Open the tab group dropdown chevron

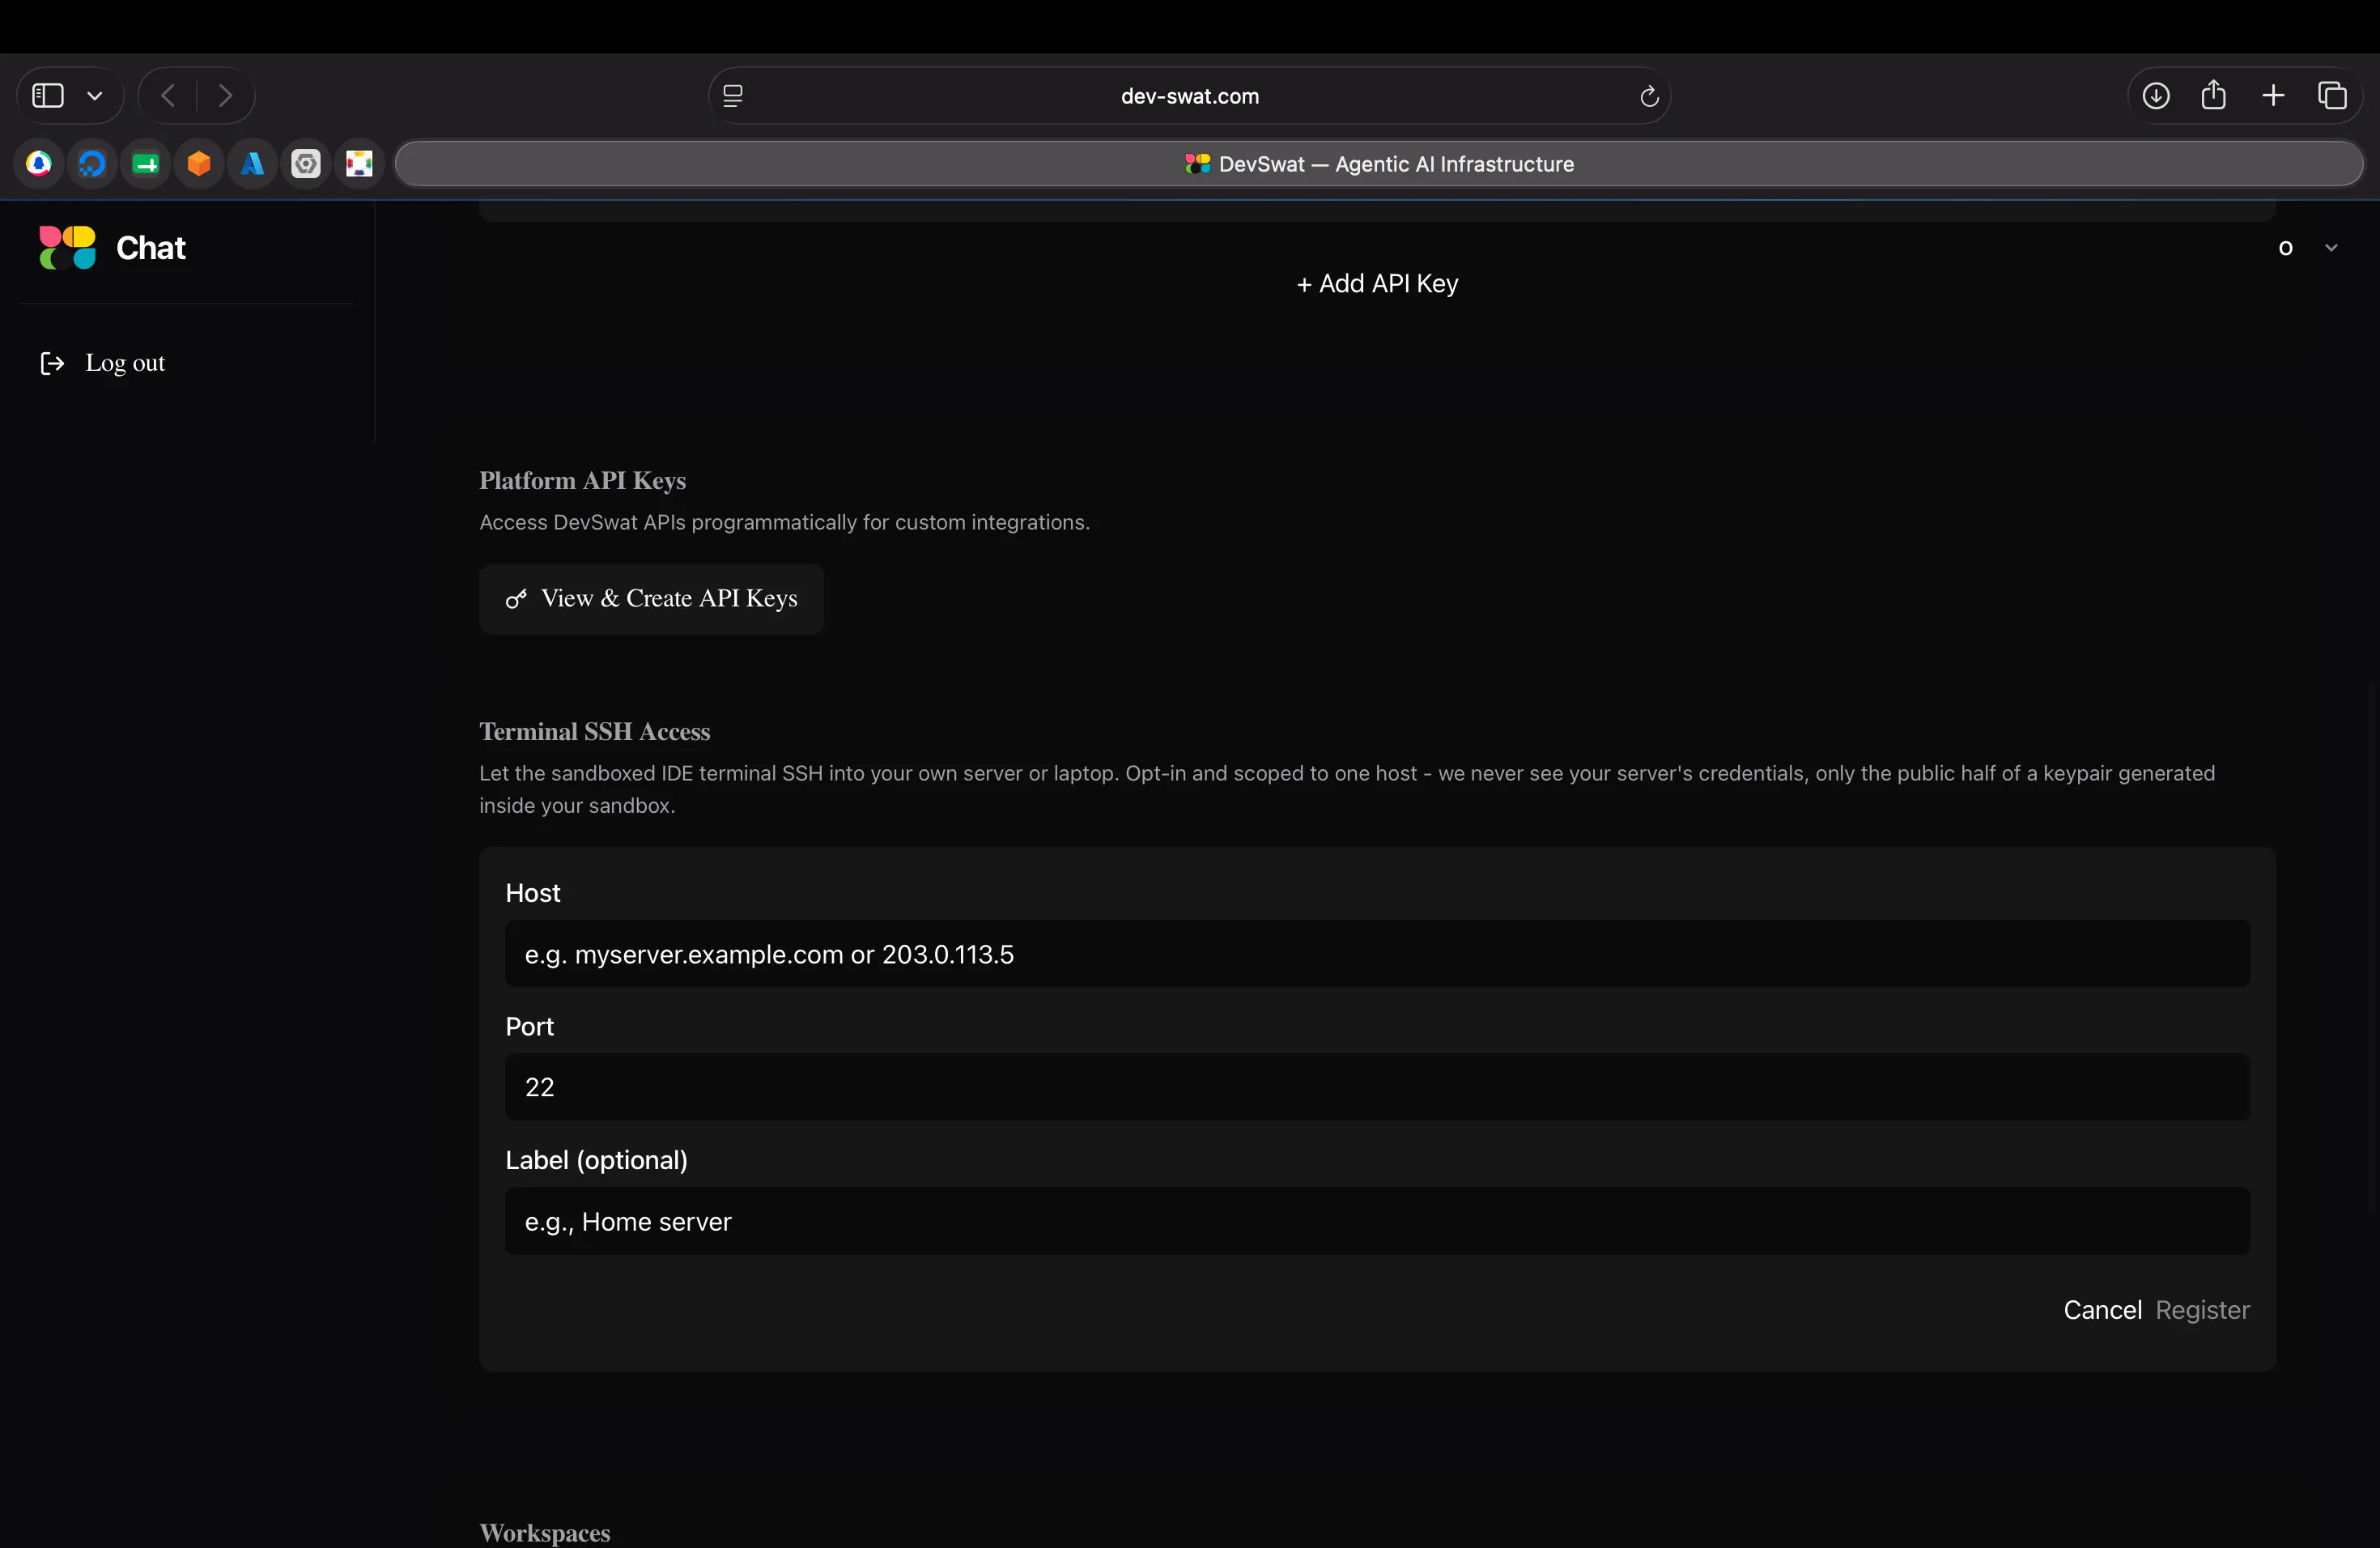tap(95, 96)
